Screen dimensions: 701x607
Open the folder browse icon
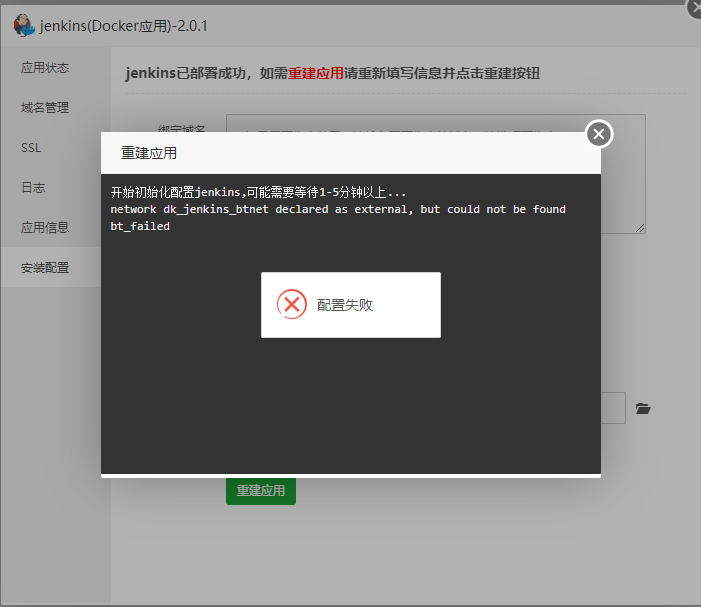point(643,408)
